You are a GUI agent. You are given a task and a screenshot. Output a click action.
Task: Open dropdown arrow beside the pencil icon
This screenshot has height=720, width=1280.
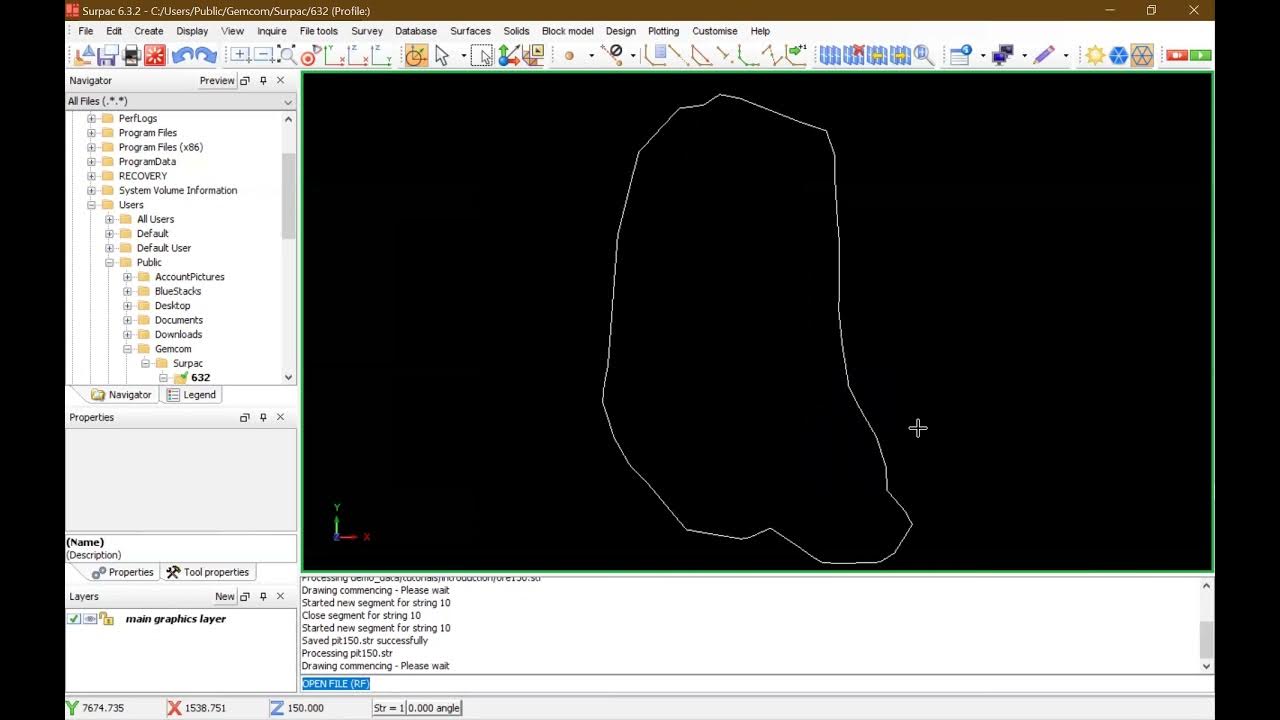[x=1065, y=56]
